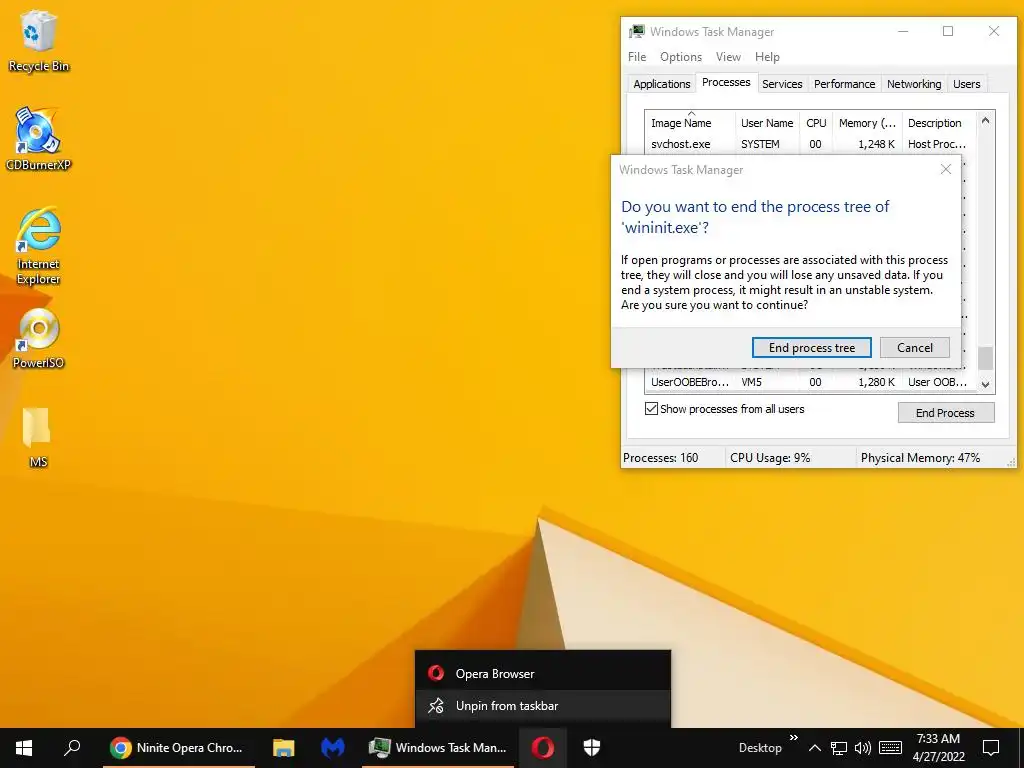Show hidden system tray icons
Viewport: 1024px width, 768px height.
814,748
